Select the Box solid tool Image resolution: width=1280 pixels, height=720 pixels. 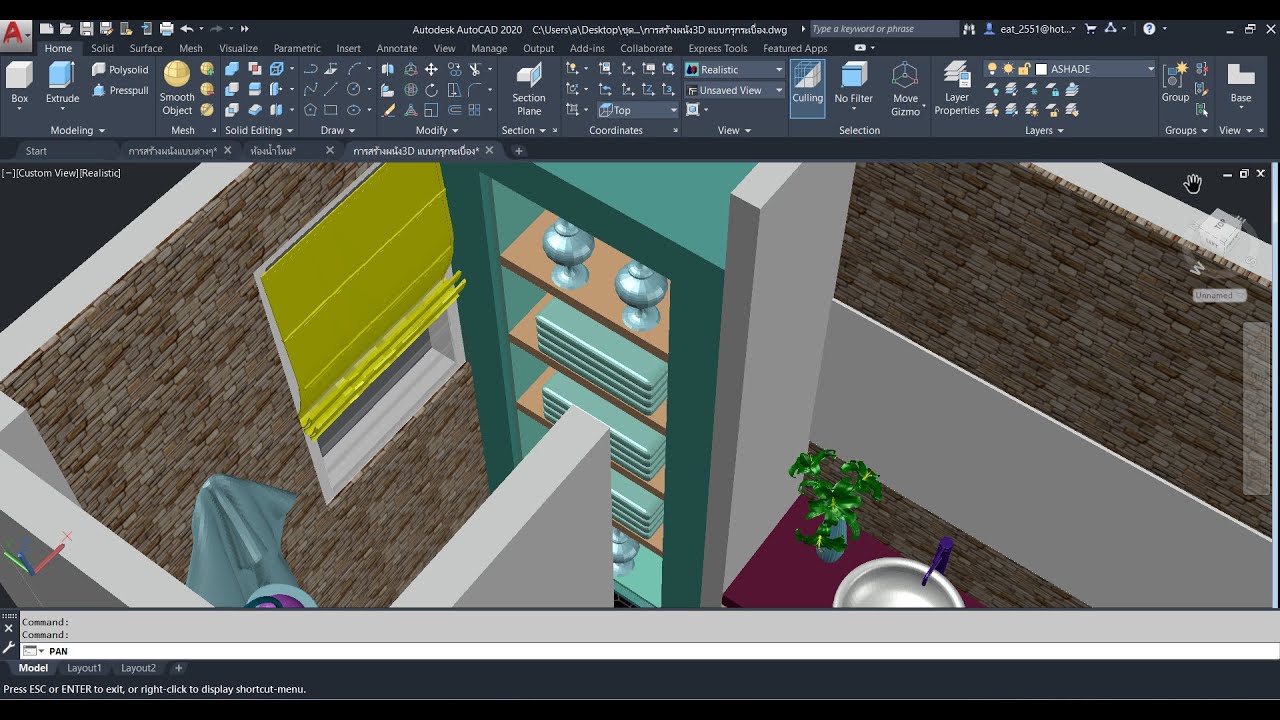click(19, 83)
